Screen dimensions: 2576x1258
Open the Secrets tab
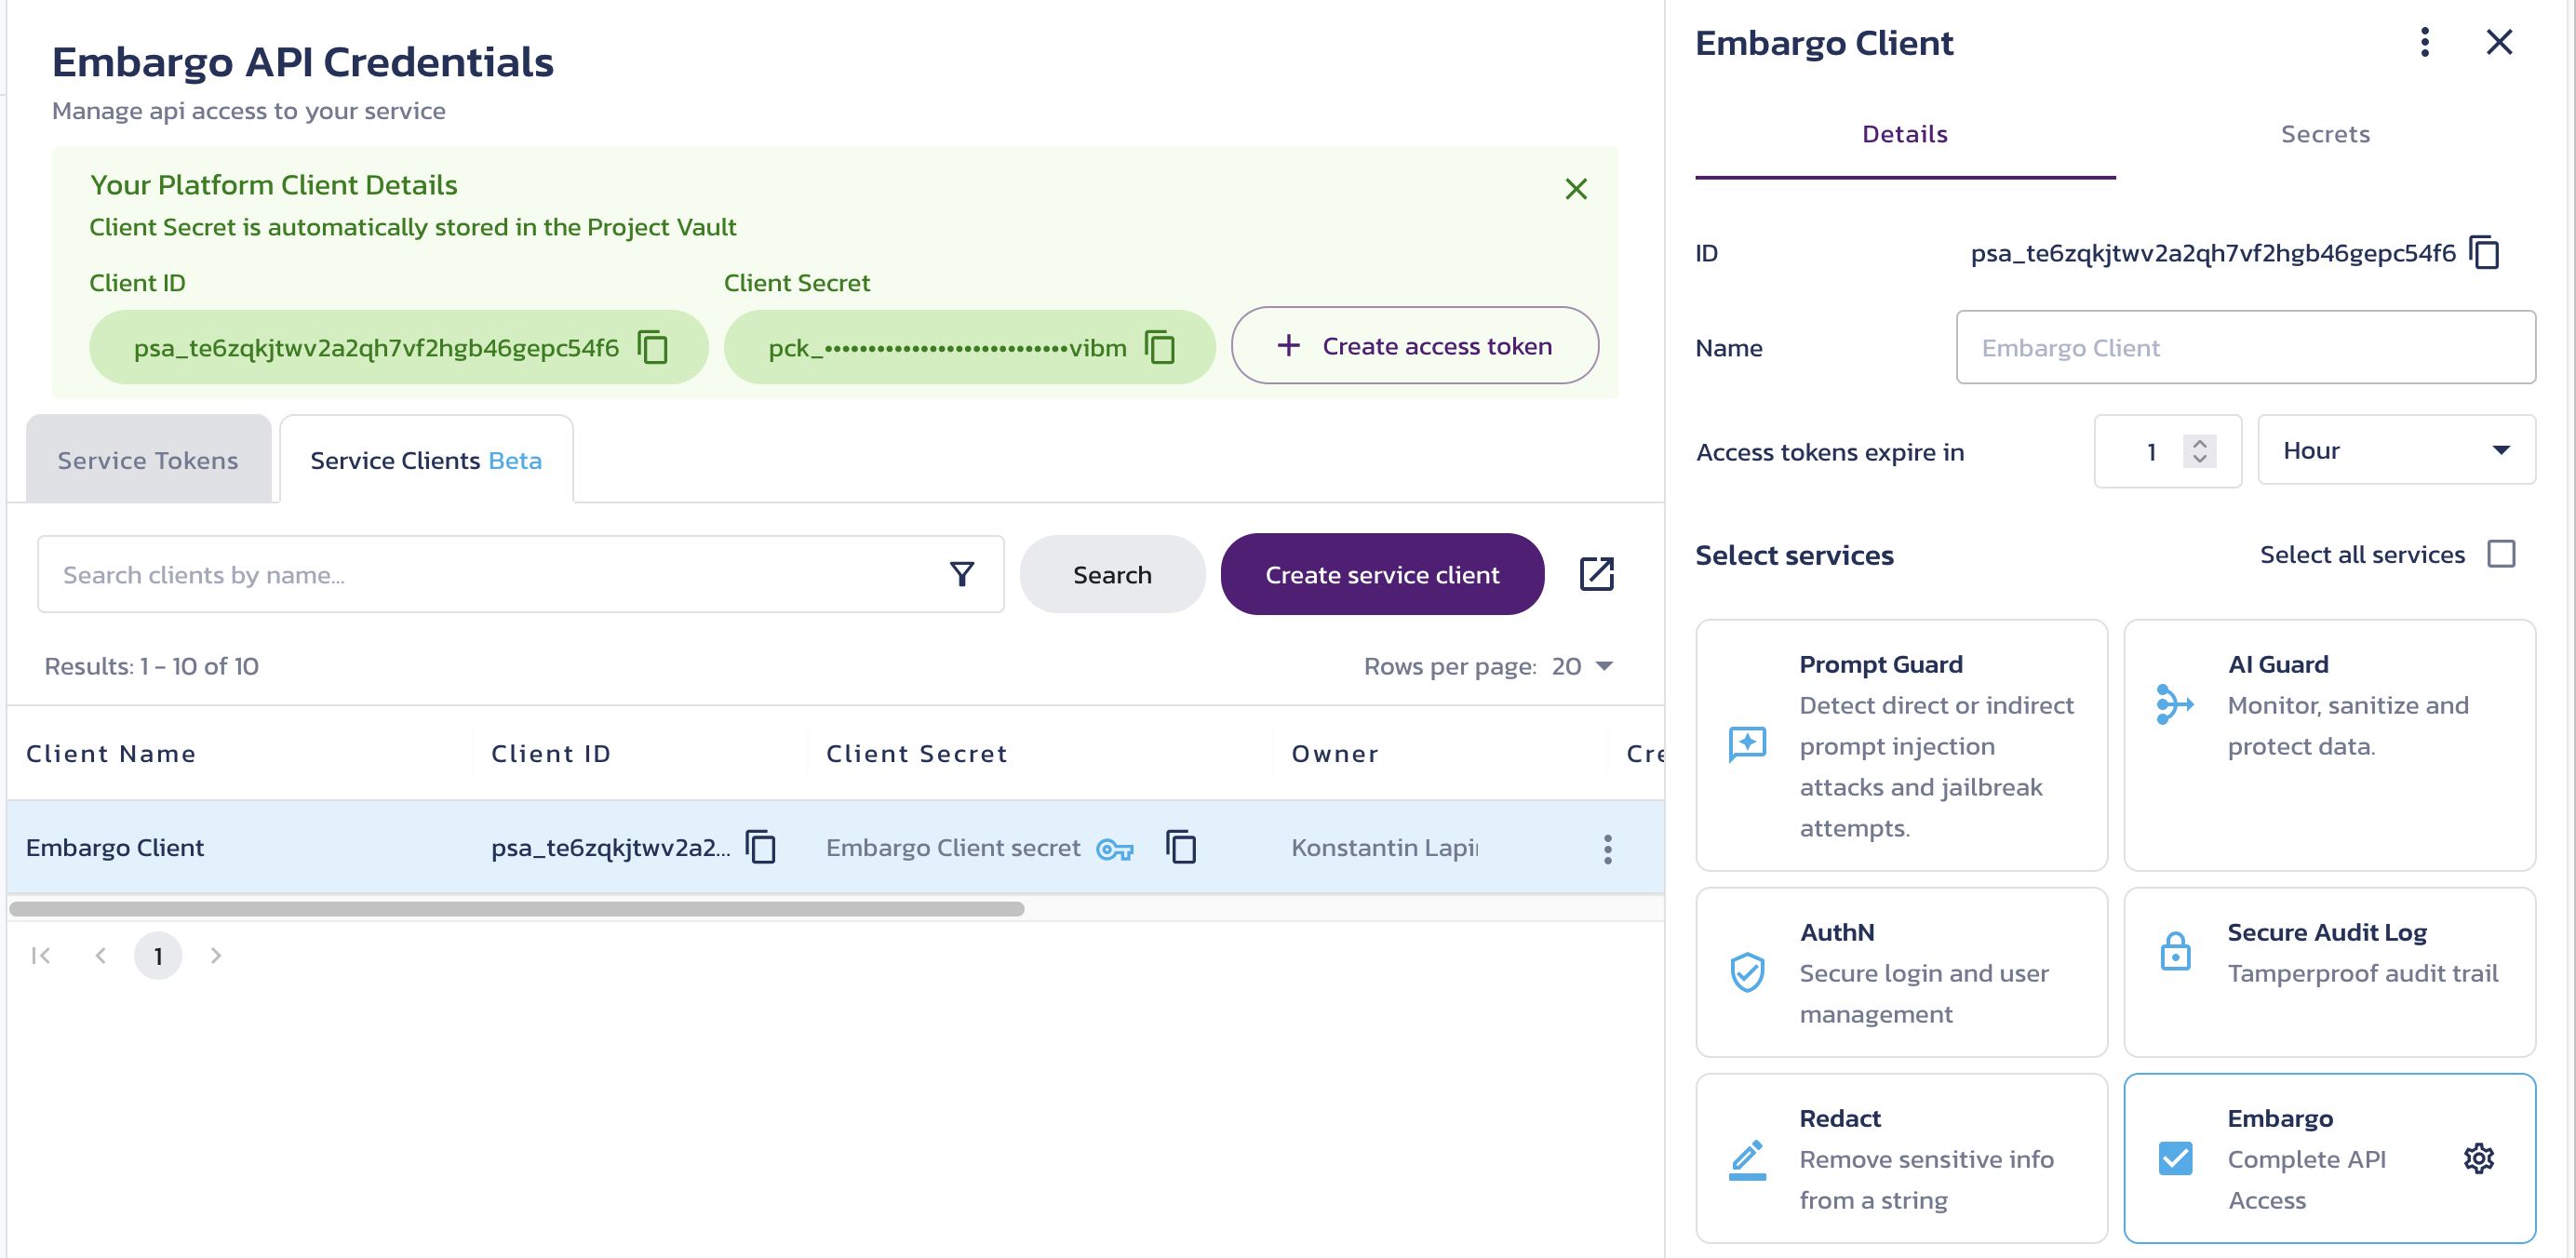coord(2325,134)
